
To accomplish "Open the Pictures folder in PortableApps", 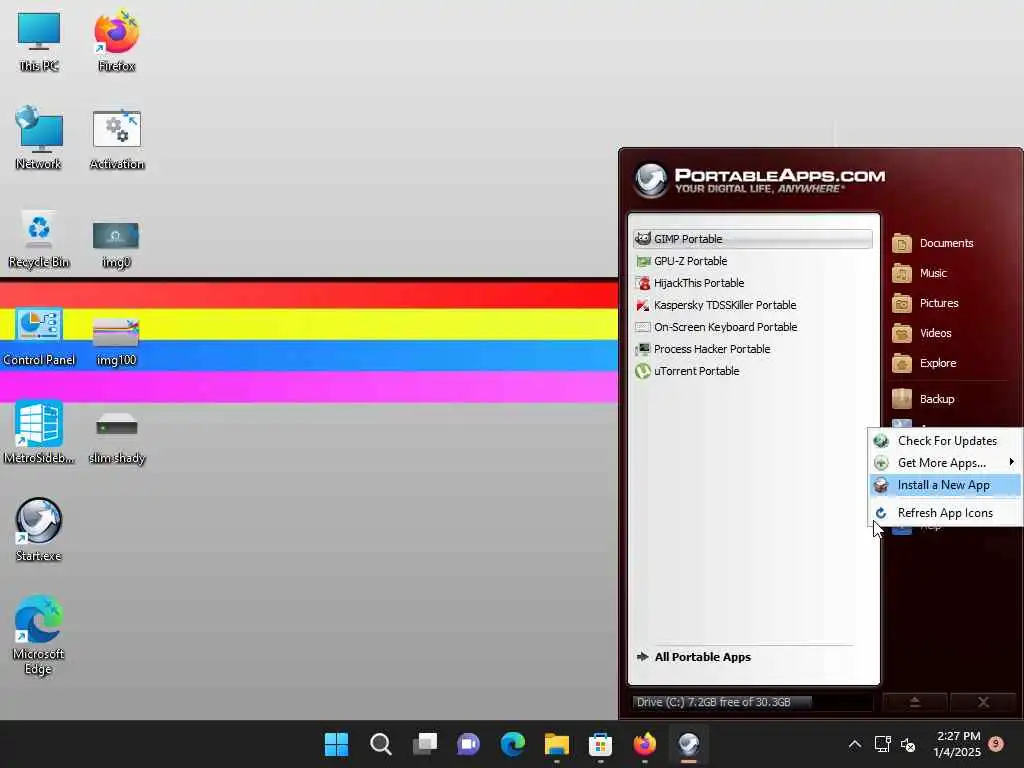I will pyautogui.click(x=925, y=303).
